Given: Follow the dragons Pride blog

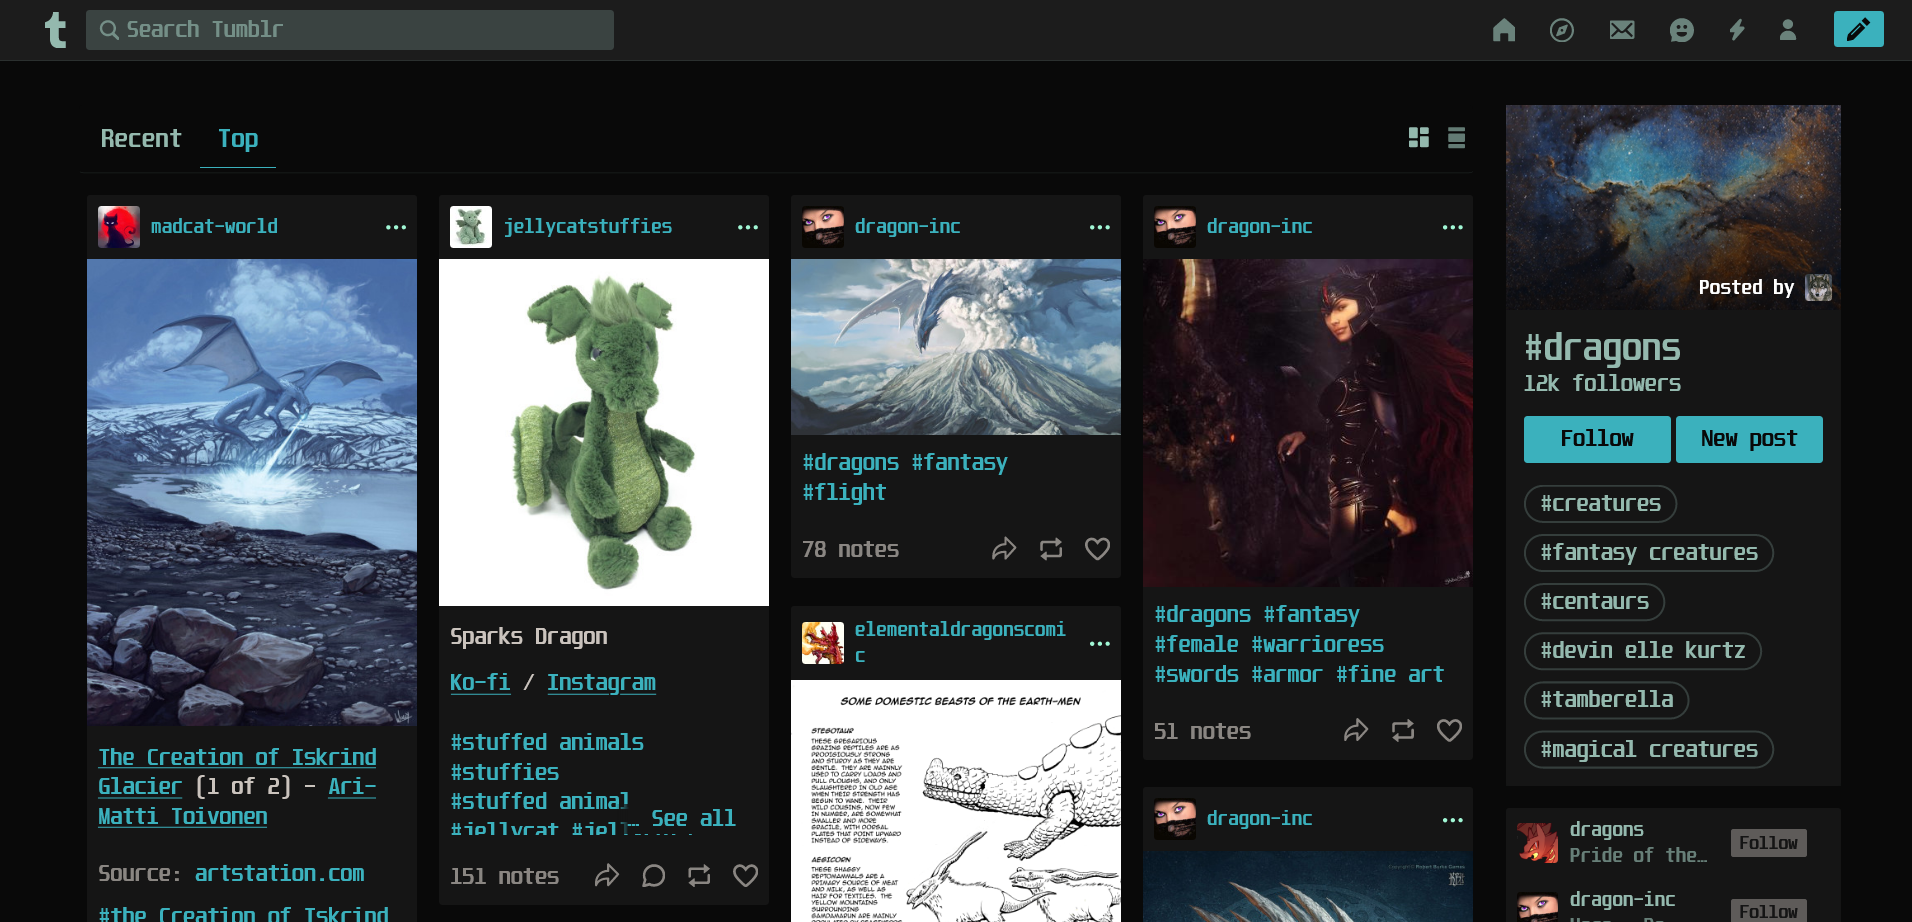Looking at the screenshot, I should click(x=1768, y=843).
